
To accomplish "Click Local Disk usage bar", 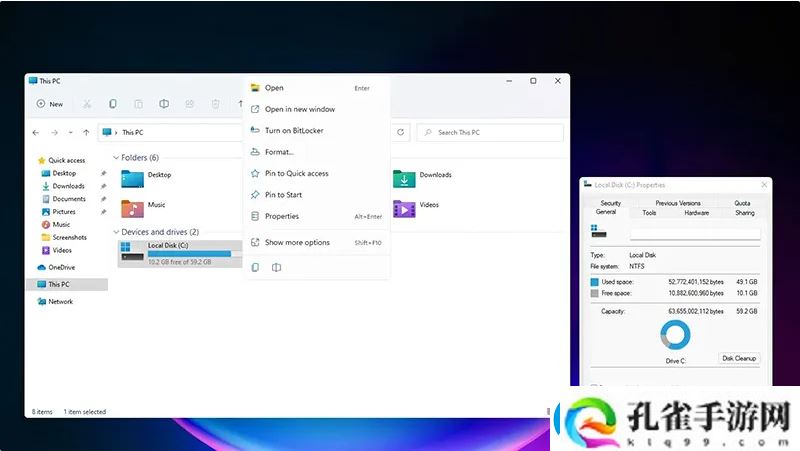I will click(193, 254).
